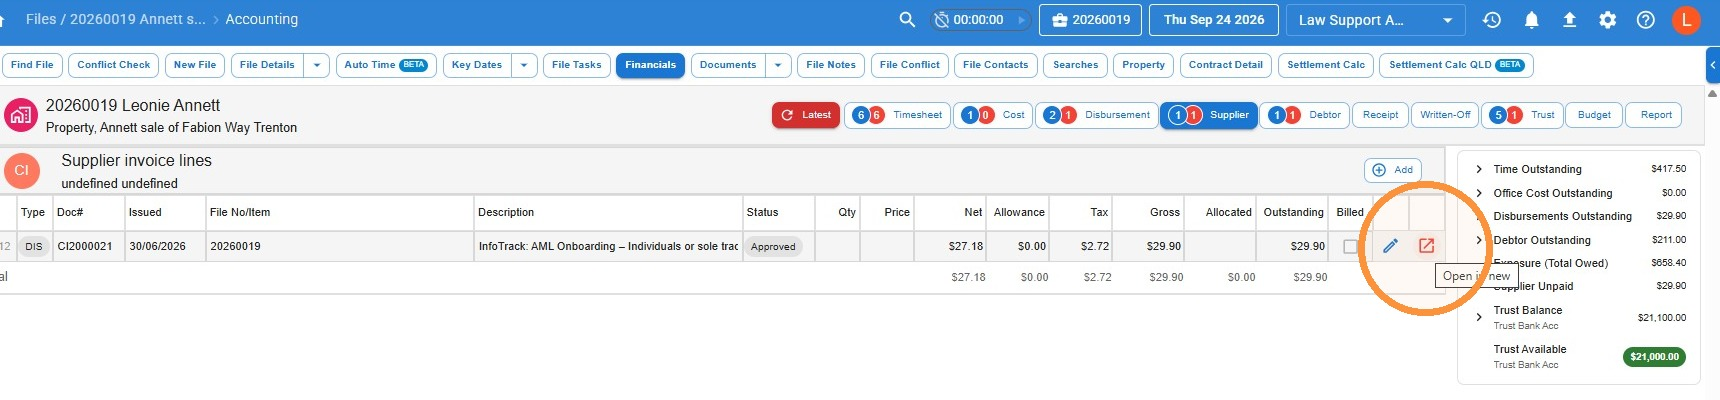Edit invoice CI2000021 with the pencil icon

coord(1390,246)
